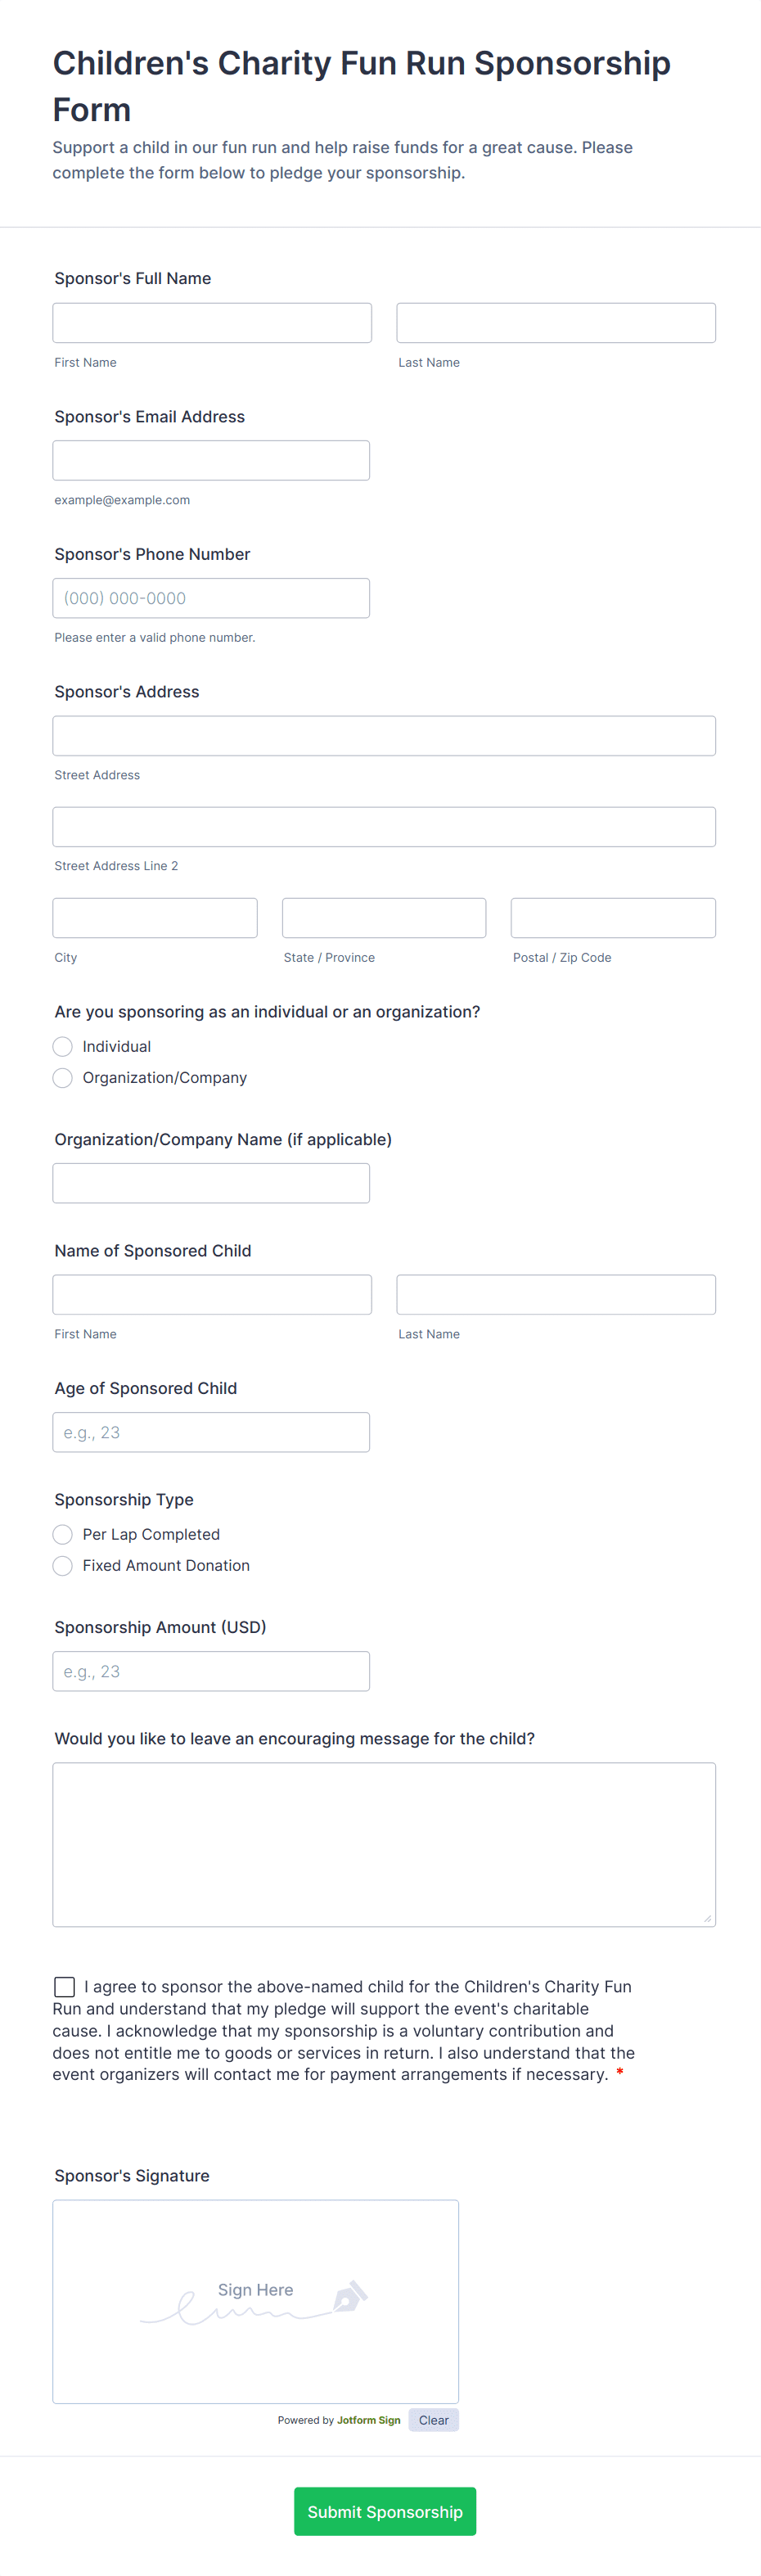Click the encouraging message text area

click(384, 1844)
